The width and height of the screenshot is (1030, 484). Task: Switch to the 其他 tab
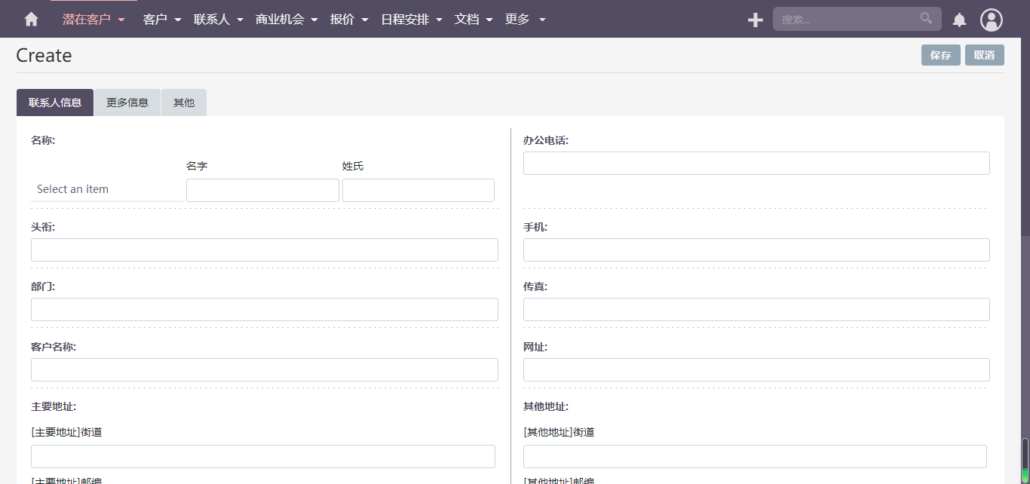pos(184,103)
